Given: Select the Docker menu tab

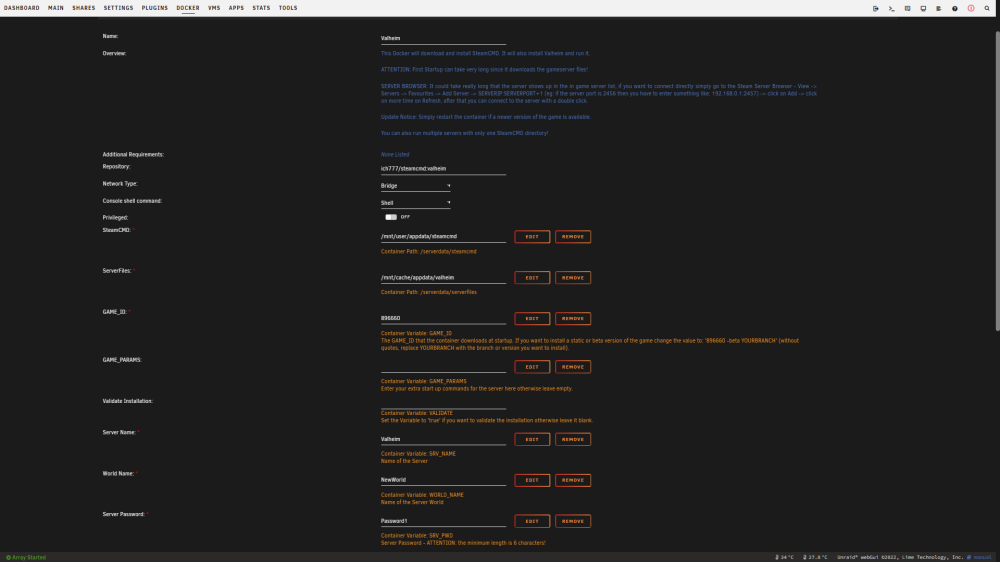Looking at the screenshot, I should pyautogui.click(x=188, y=8).
